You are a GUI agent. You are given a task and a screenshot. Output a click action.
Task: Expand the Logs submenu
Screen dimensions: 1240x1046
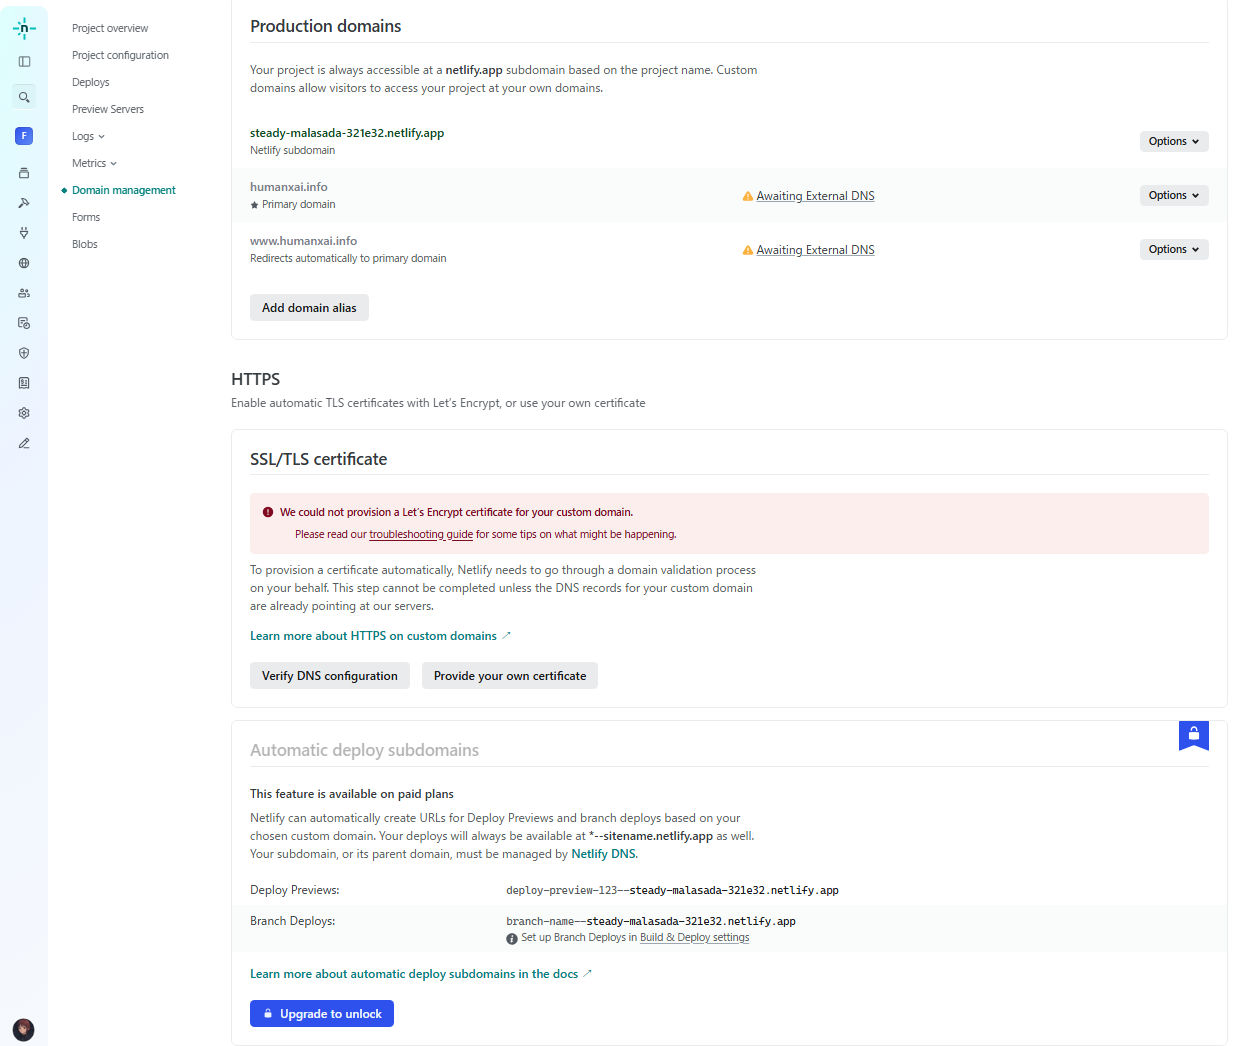pos(88,136)
